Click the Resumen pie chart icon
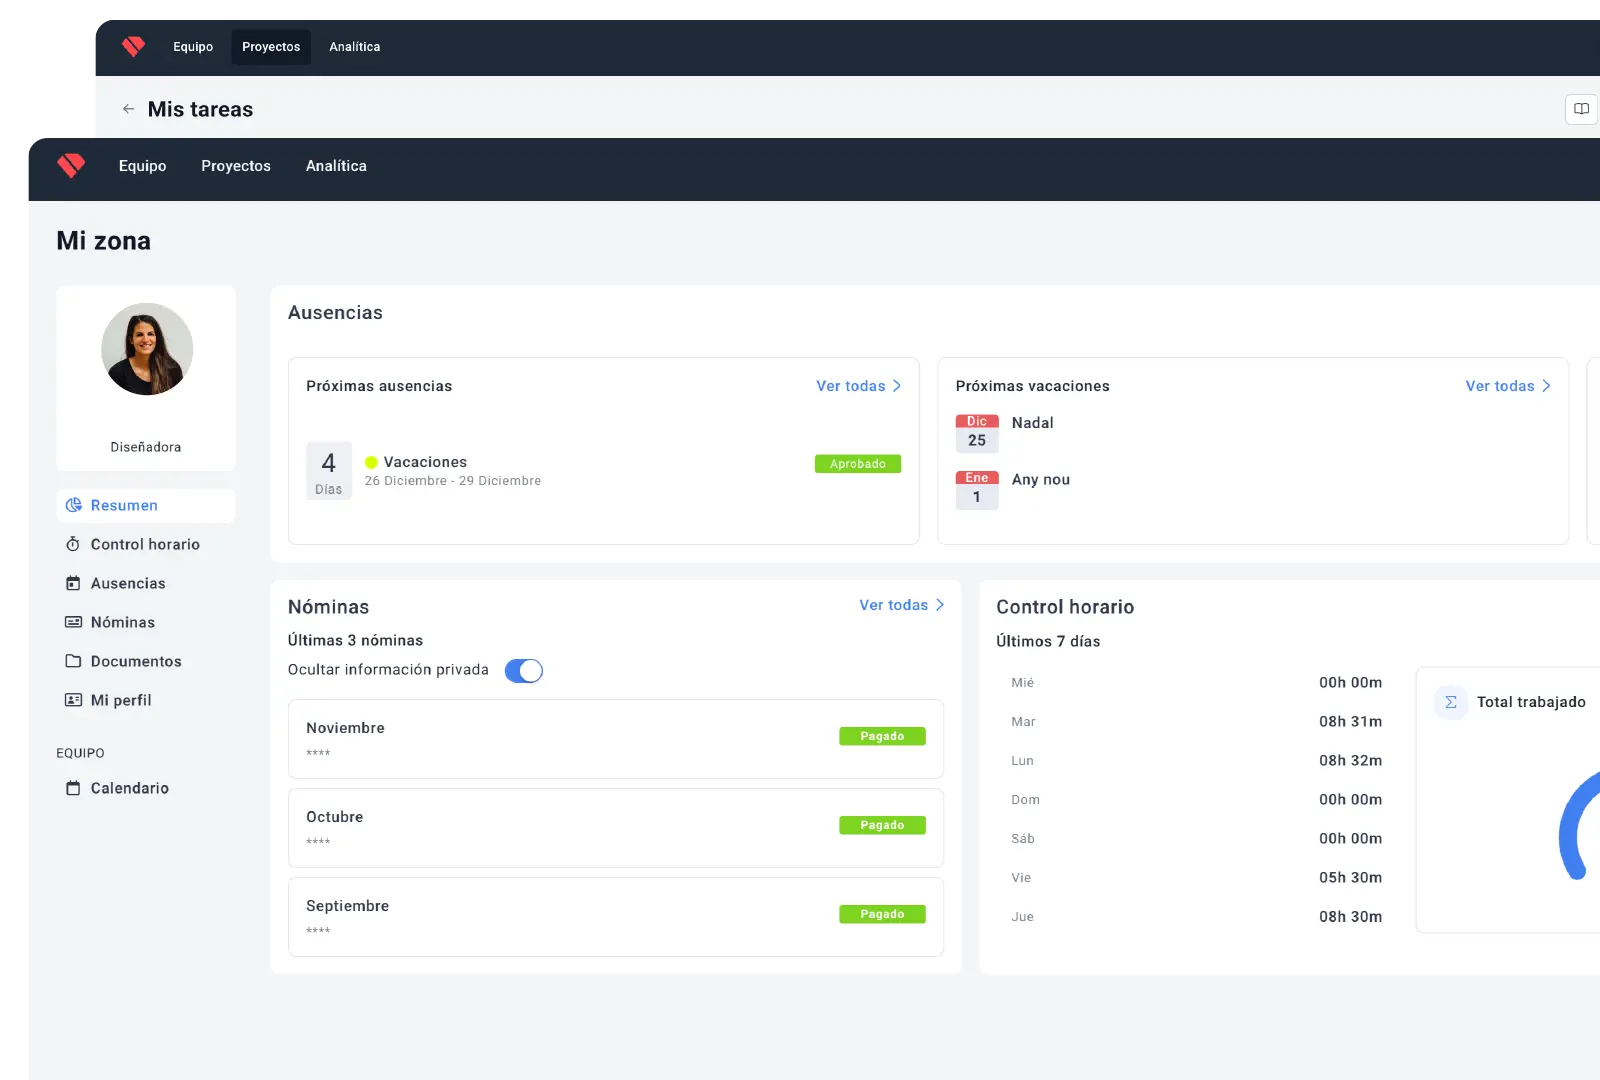The height and width of the screenshot is (1080, 1600). pyautogui.click(x=73, y=505)
